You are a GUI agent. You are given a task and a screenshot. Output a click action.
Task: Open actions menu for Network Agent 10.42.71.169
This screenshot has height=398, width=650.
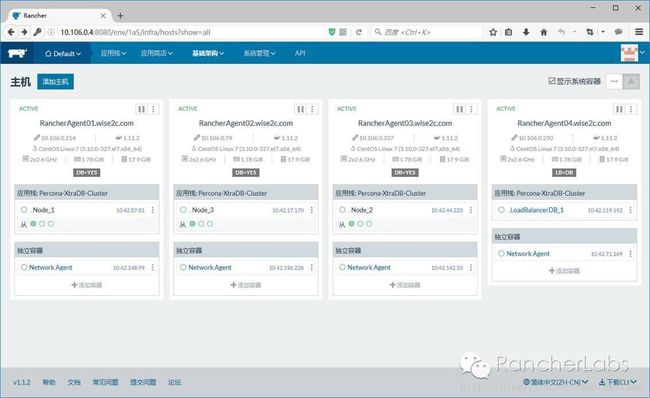tap(631, 254)
